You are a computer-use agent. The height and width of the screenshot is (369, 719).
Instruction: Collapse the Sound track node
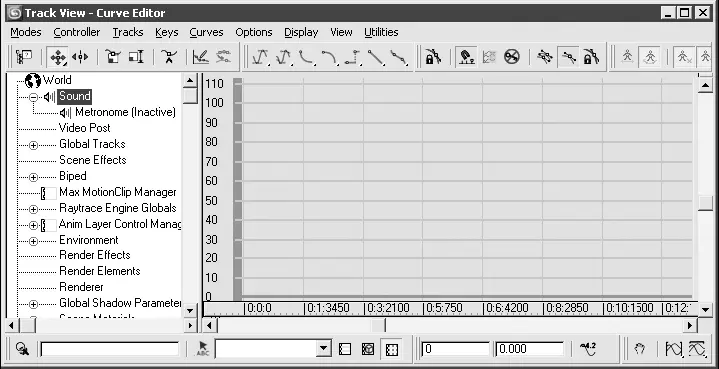33,97
